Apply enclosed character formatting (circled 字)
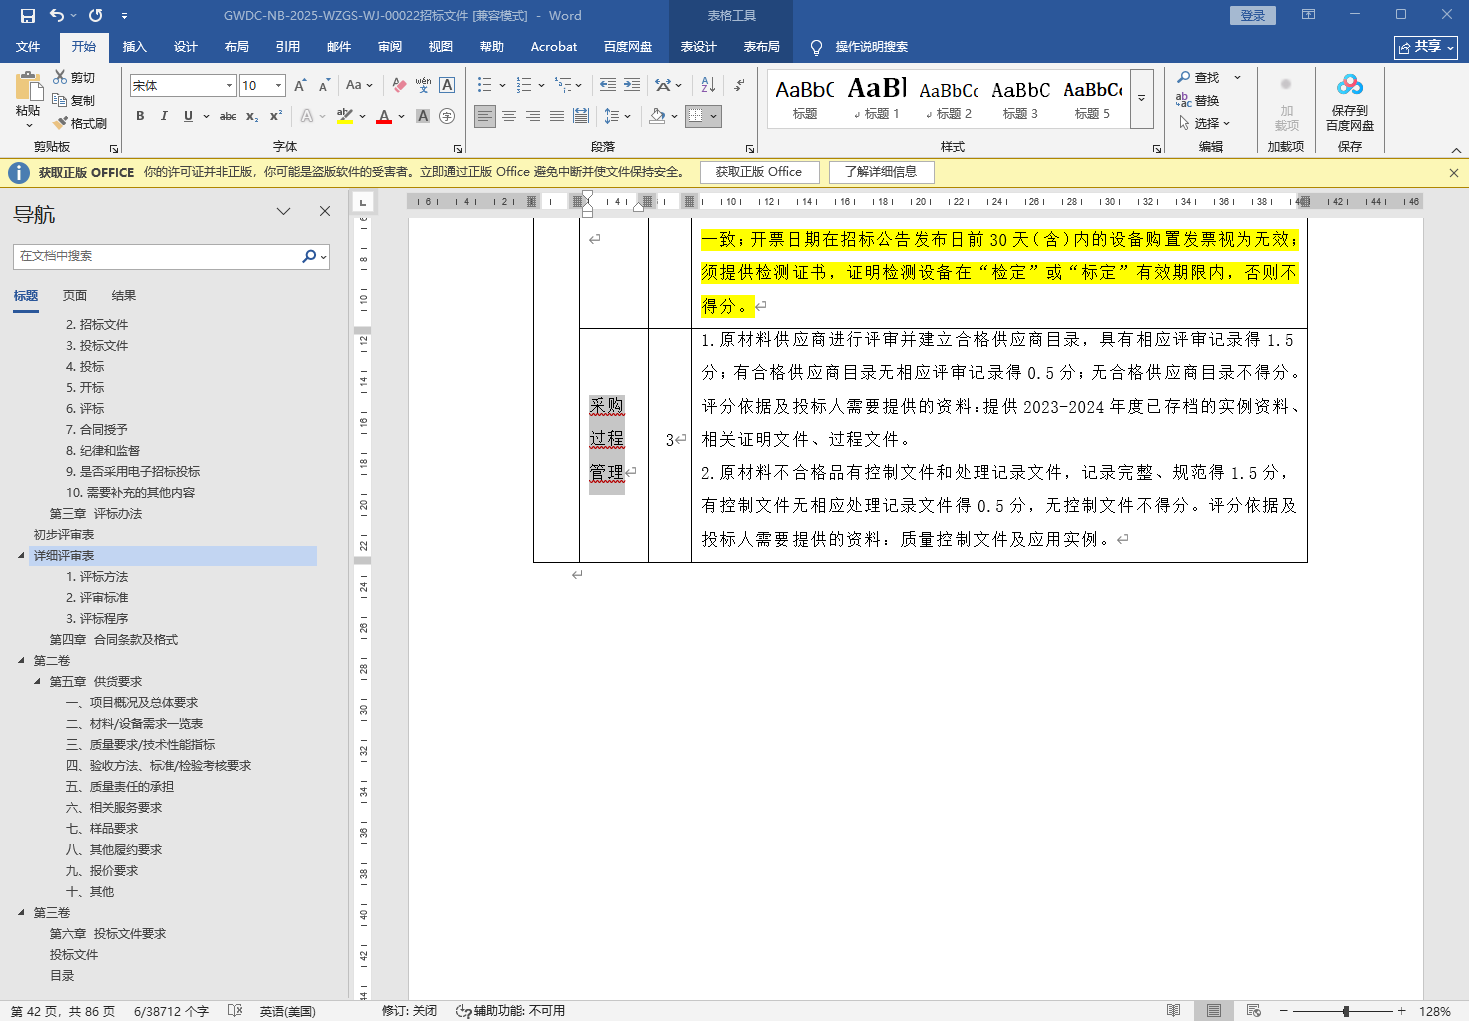1469x1021 pixels. click(x=447, y=116)
